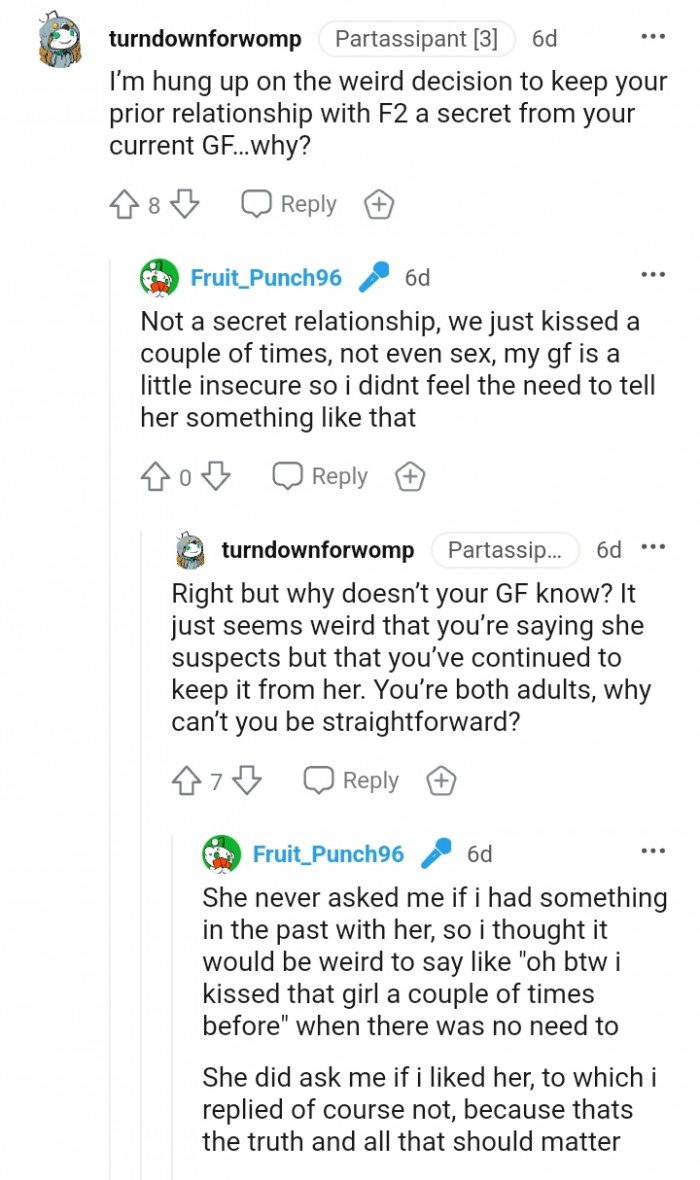Open the overflow menu on Fruit_Punch96's first reply
Screen dimensions: 700x1180
click(653, 273)
